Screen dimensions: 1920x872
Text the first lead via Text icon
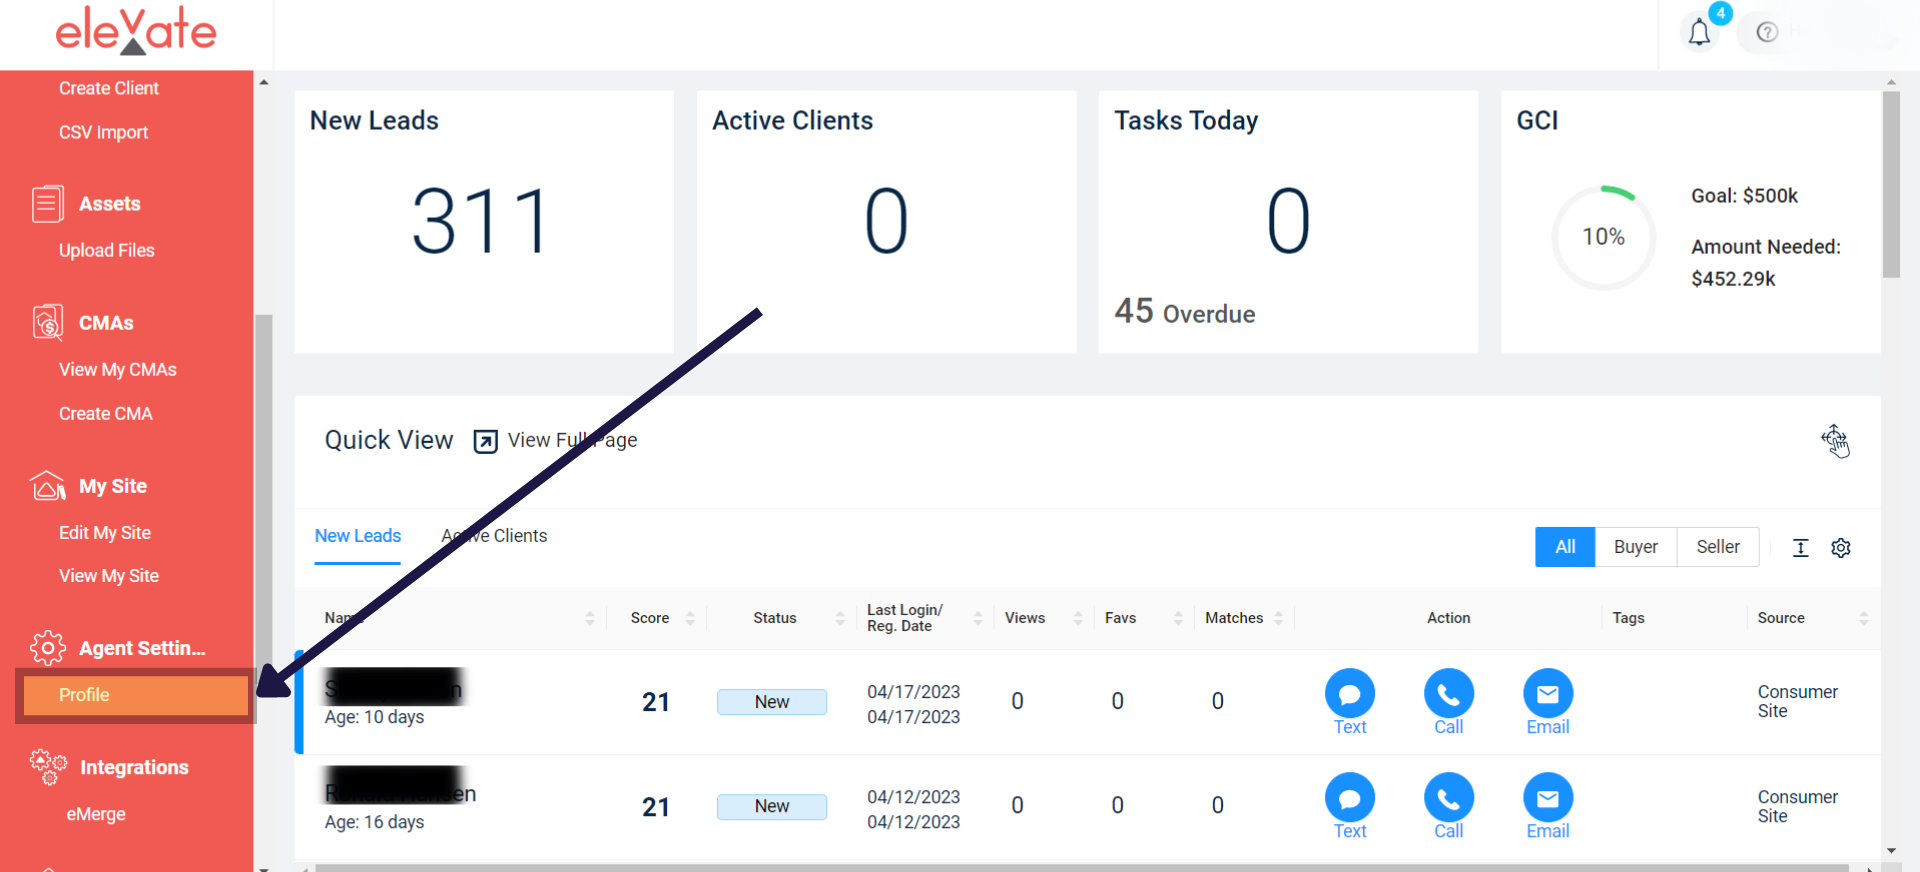1349,702
